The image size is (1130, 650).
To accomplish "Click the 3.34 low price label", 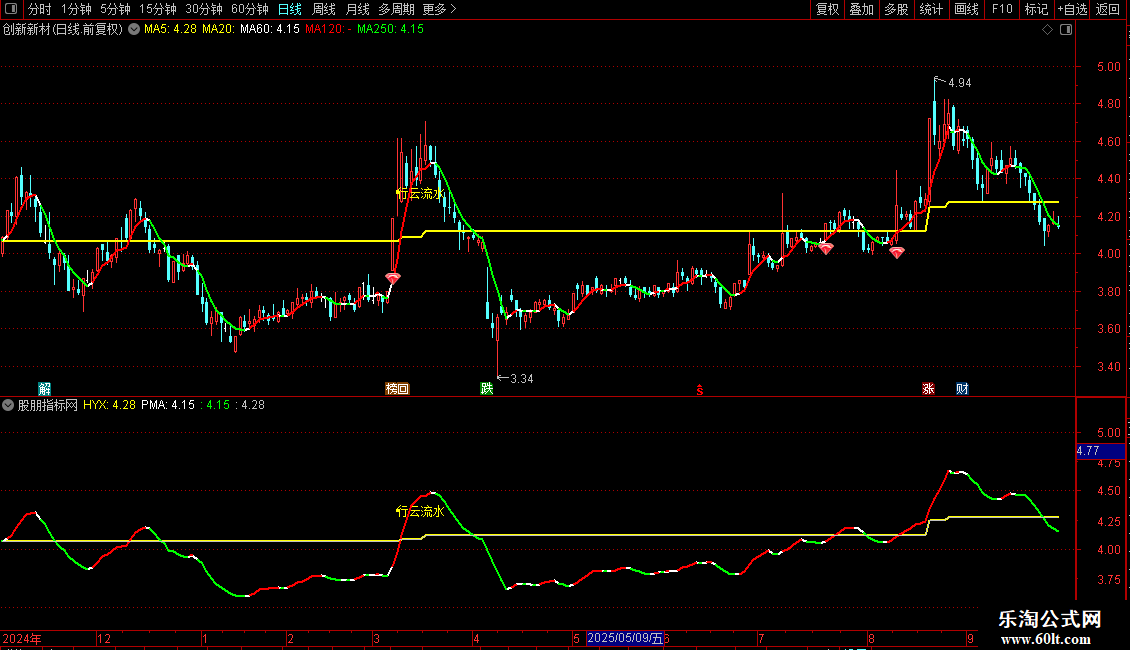I will pos(522,378).
